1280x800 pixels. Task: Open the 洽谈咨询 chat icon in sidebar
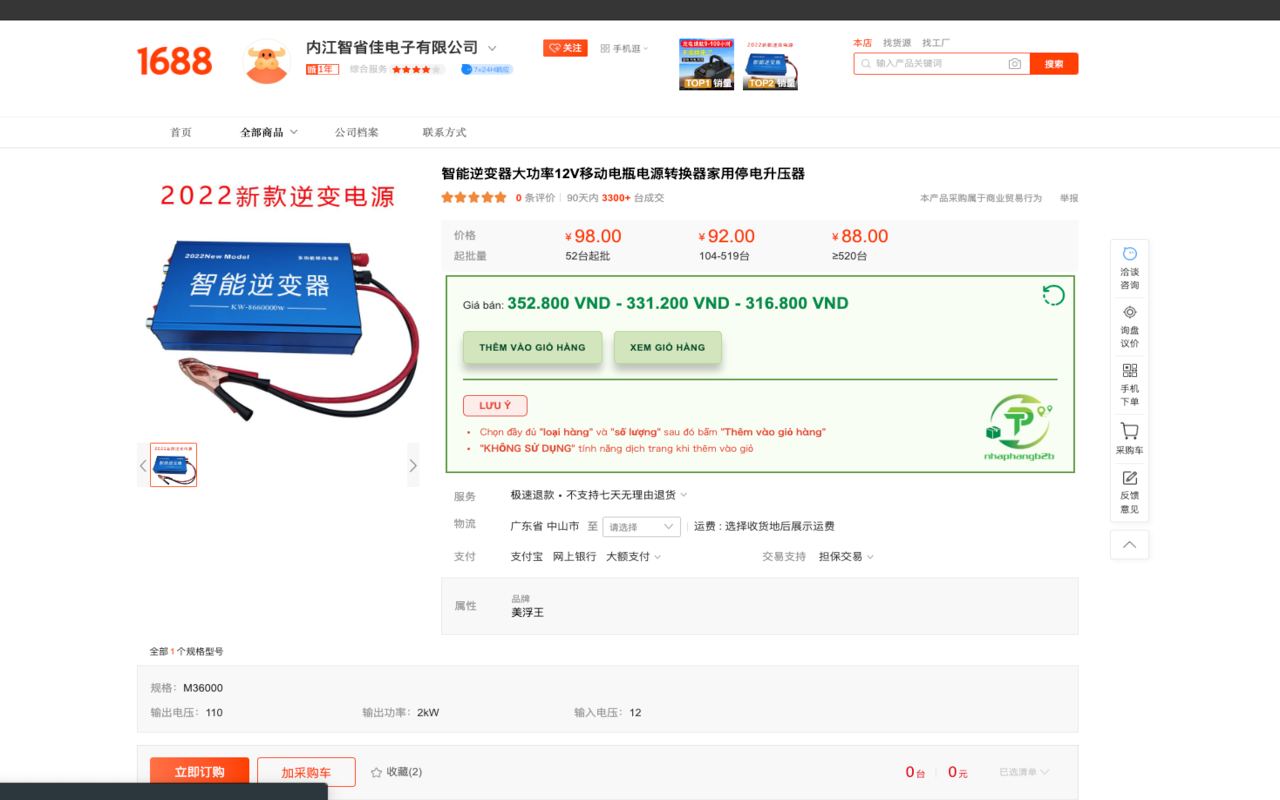(1129, 264)
